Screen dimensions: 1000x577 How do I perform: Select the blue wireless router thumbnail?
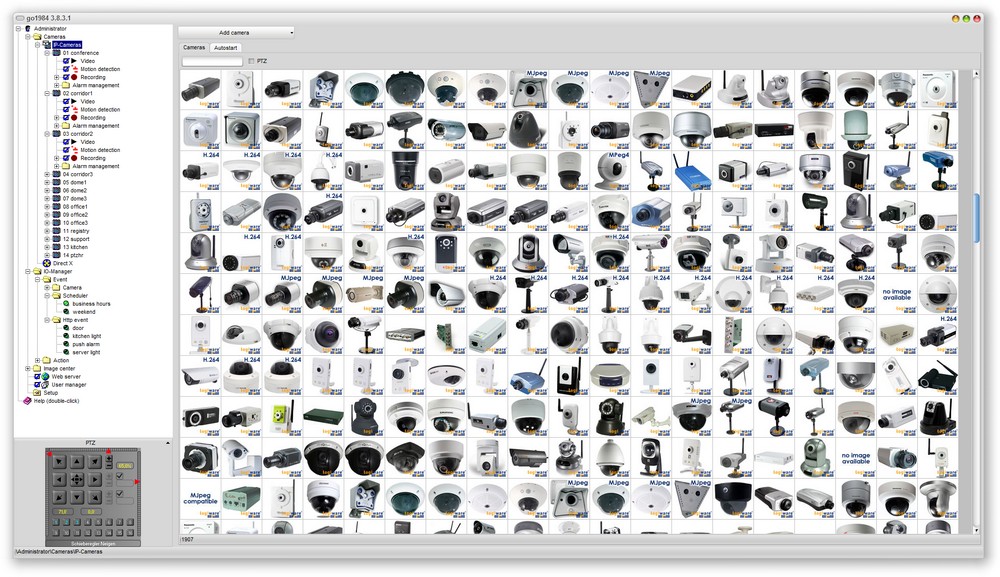pos(692,171)
